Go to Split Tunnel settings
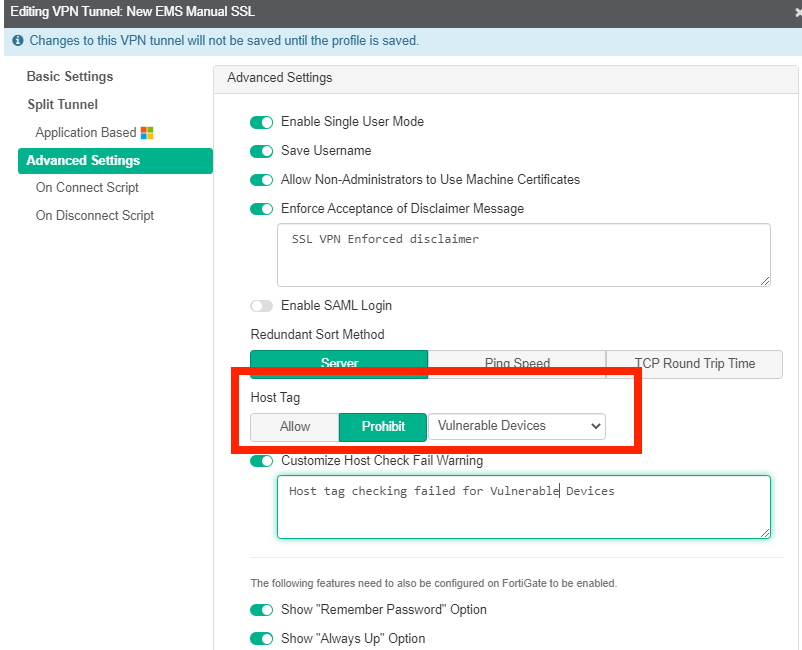 click(x=62, y=105)
